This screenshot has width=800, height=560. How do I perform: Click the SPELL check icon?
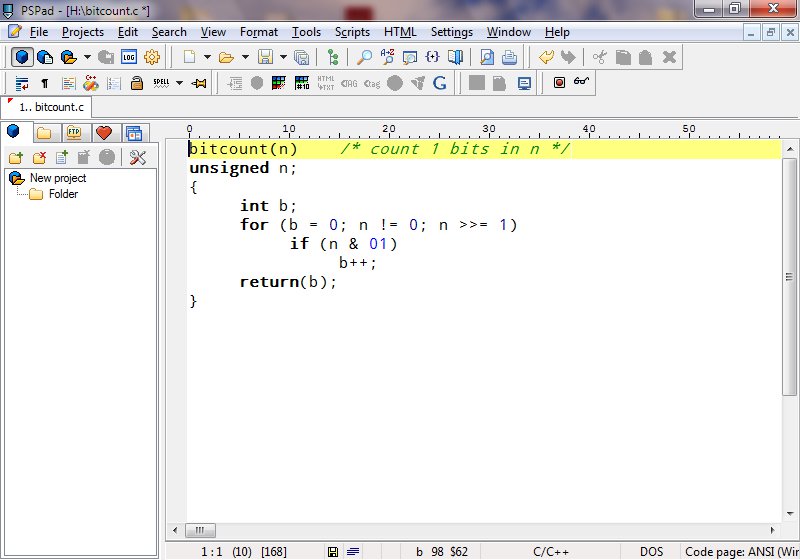[161, 83]
